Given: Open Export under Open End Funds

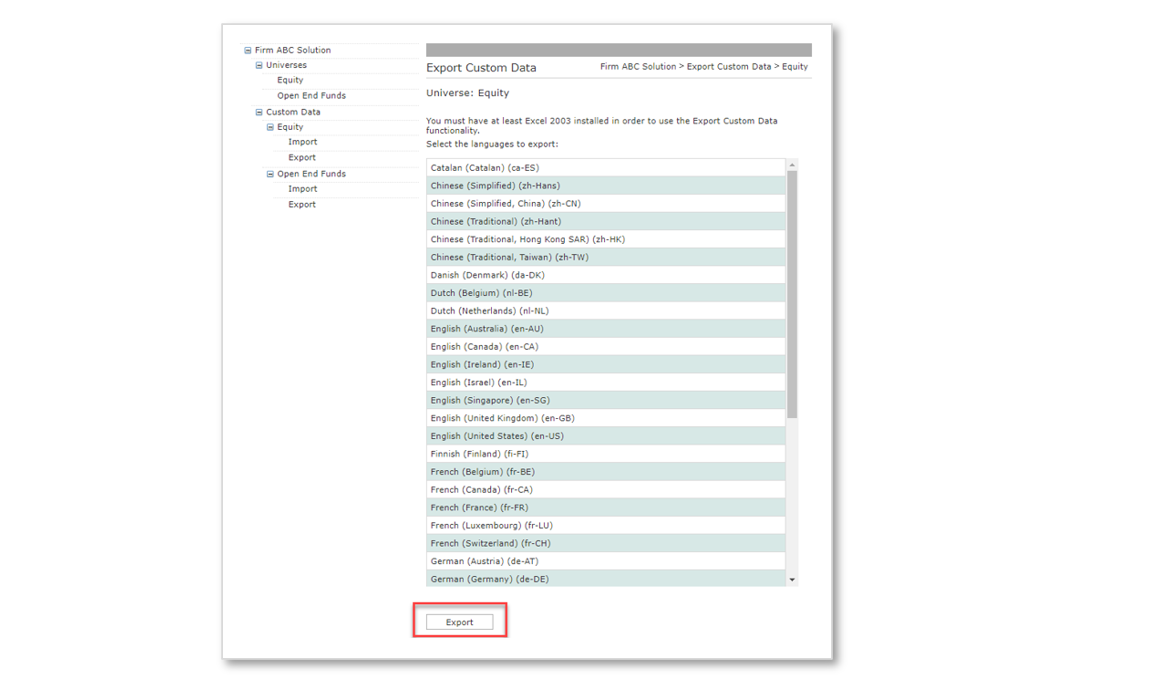Looking at the screenshot, I should pyautogui.click(x=301, y=204).
